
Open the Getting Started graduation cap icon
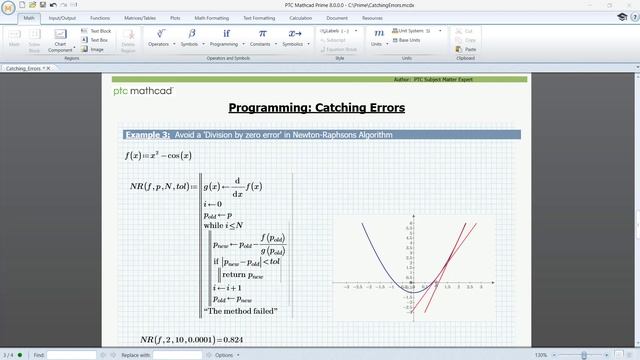click(x=622, y=17)
